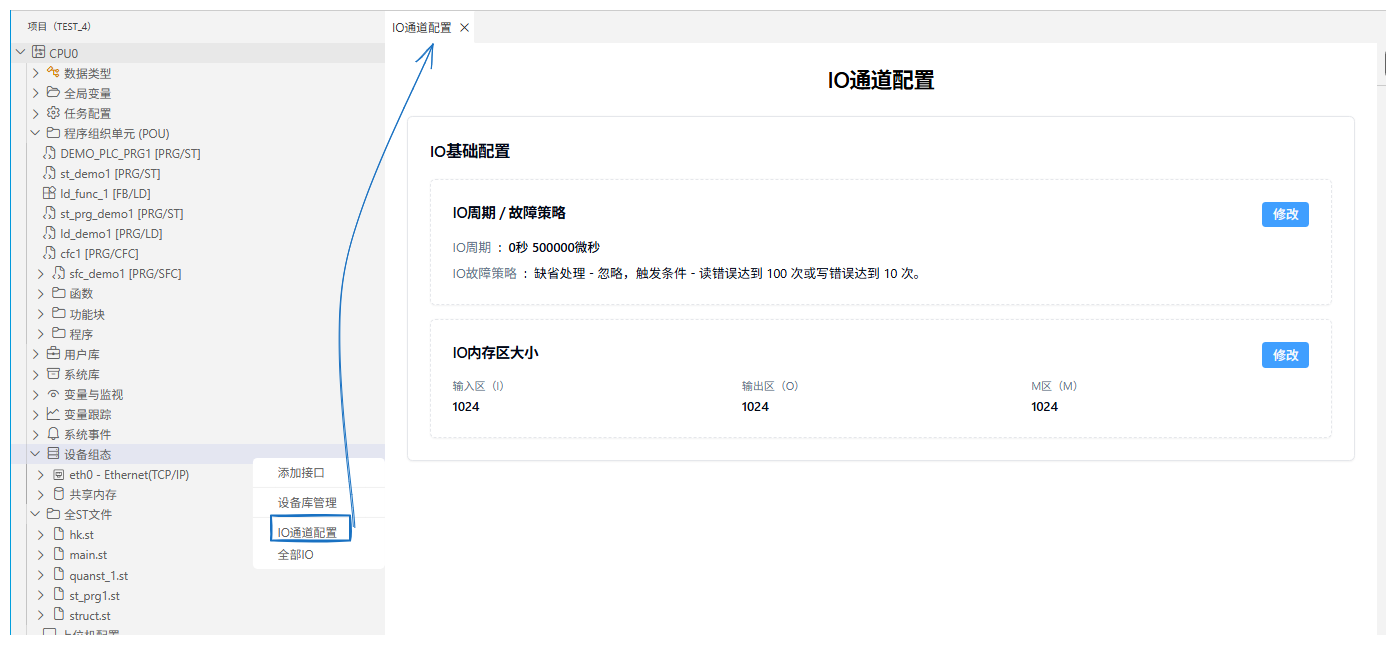Click the 系统库 archive icon

53,374
